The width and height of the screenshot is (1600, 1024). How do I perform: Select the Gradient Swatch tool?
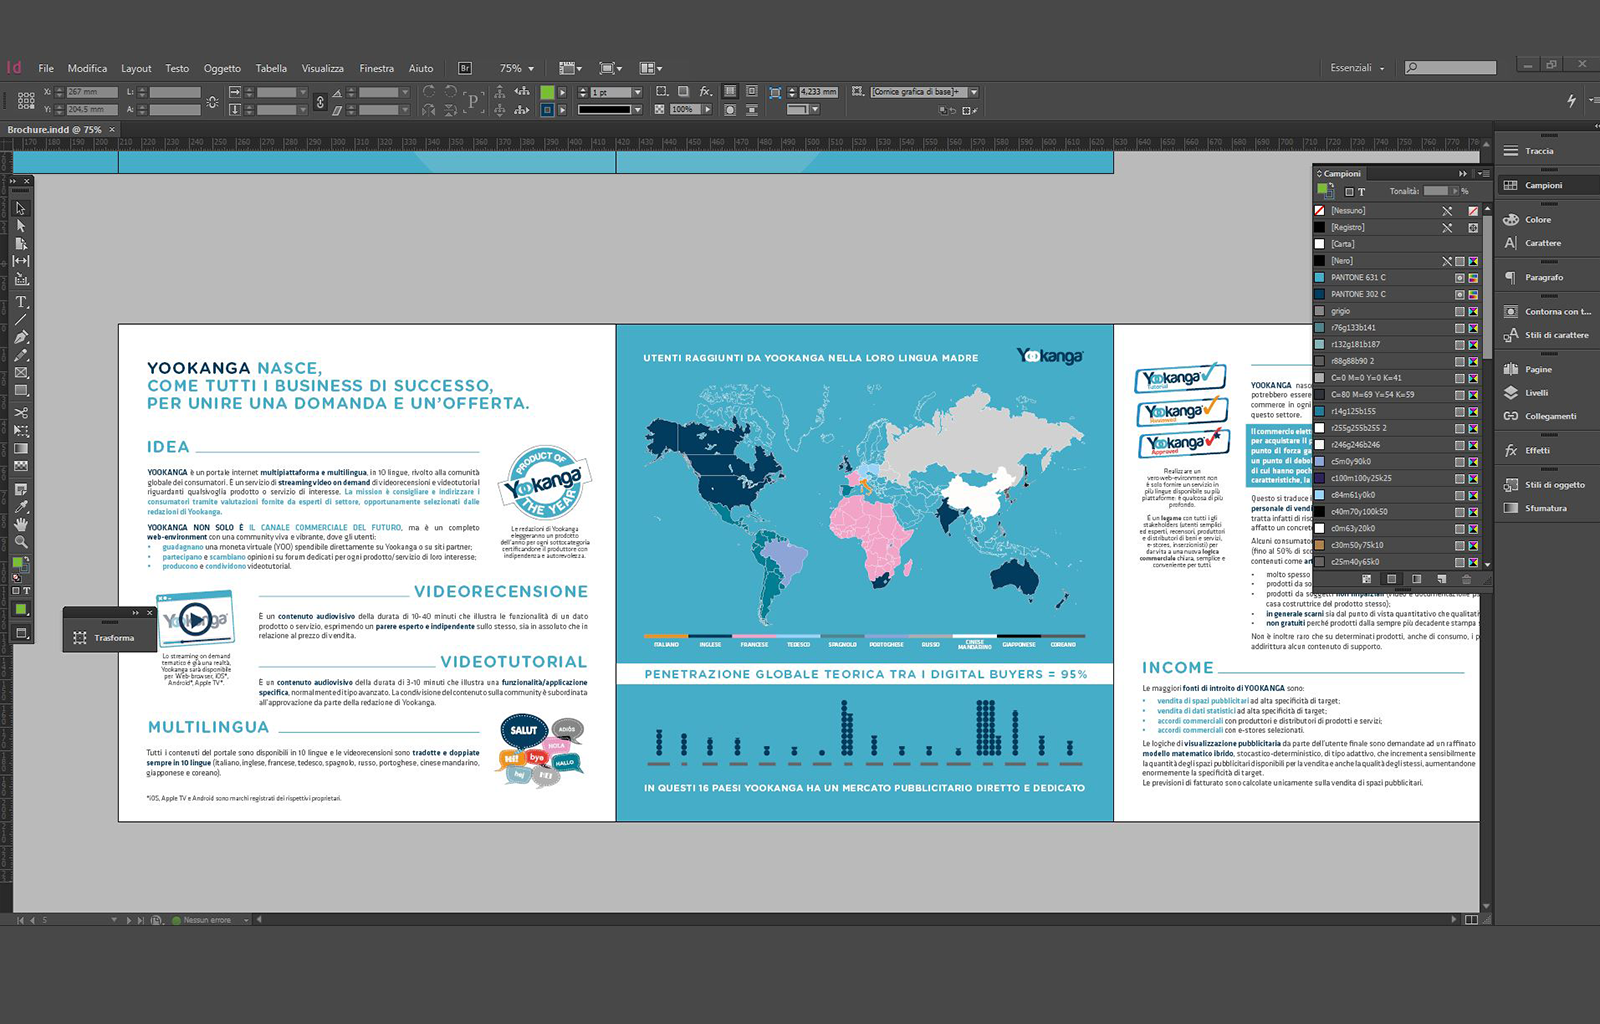click(x=21, y=449)
